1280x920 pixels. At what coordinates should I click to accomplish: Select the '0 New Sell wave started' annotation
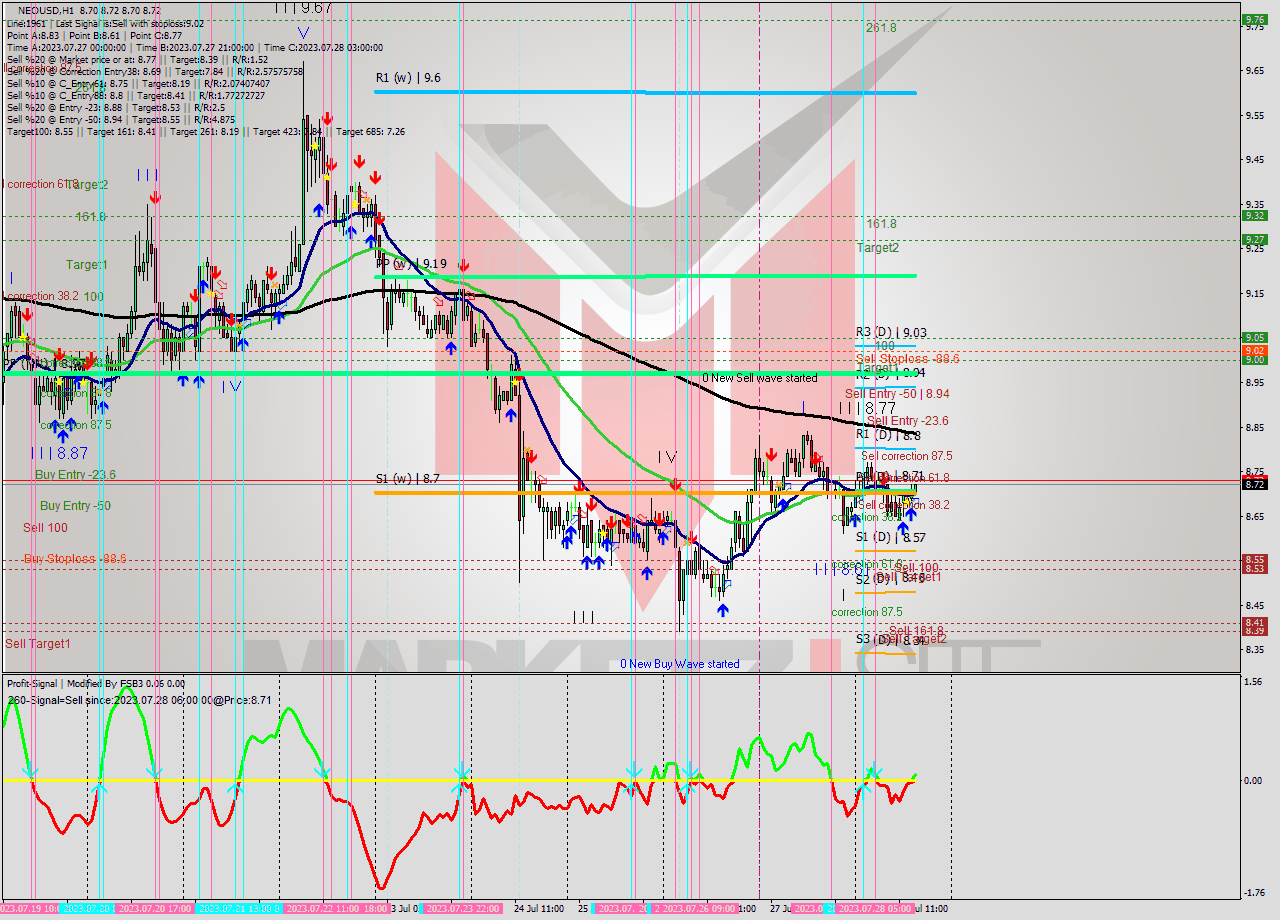coord(759,378)
